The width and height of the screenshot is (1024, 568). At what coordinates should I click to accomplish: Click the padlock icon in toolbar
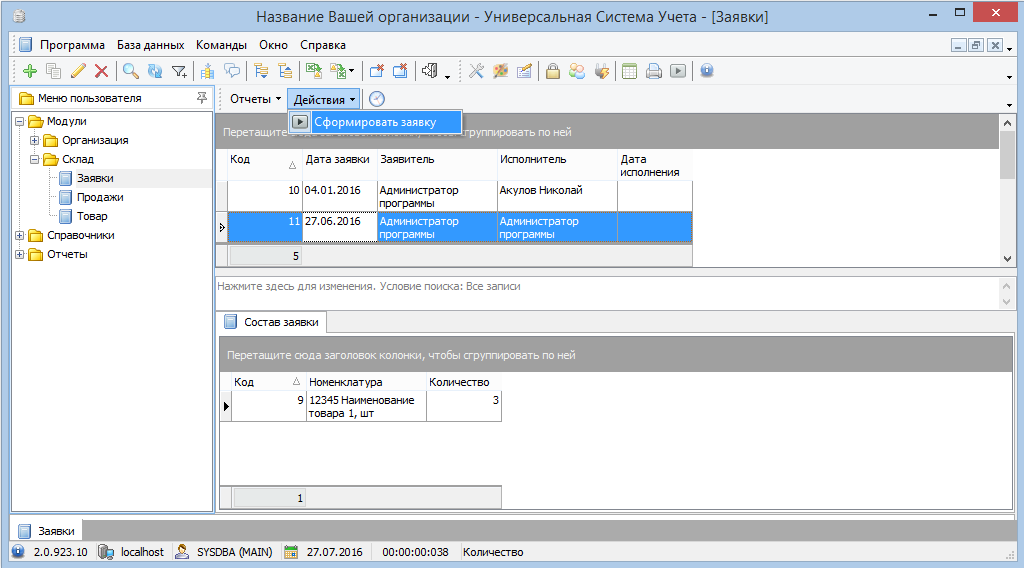(x=552, y=71)
